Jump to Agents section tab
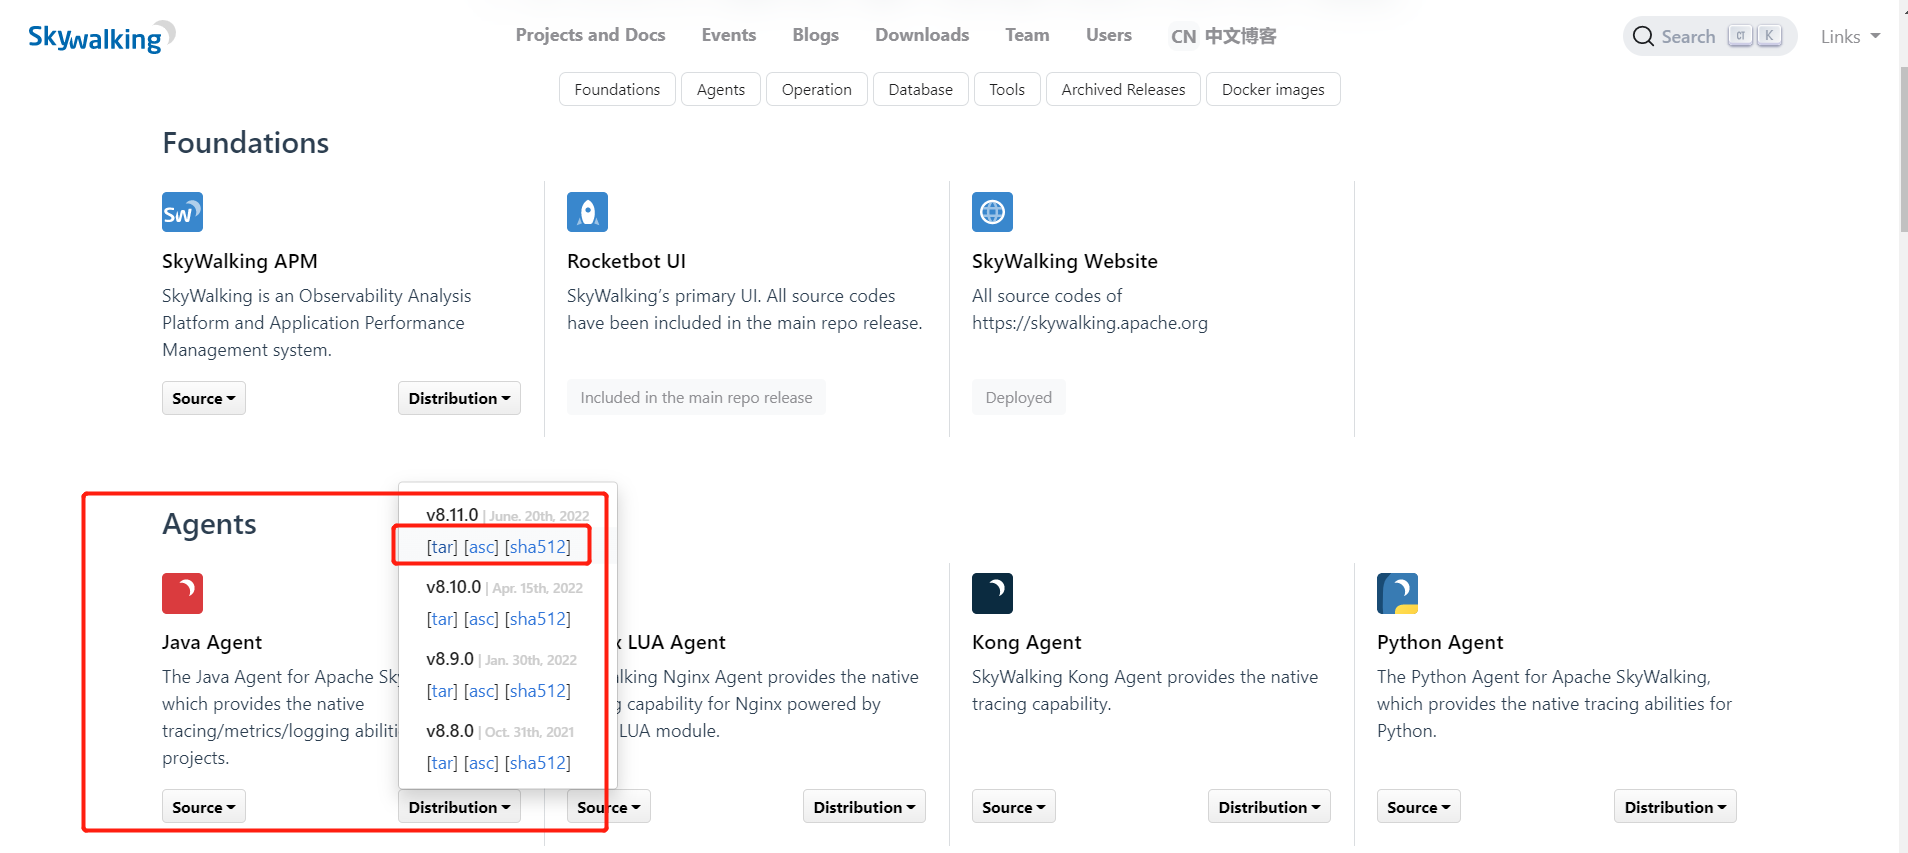This screenshot has width=1908, height=853. coord(721,89)
